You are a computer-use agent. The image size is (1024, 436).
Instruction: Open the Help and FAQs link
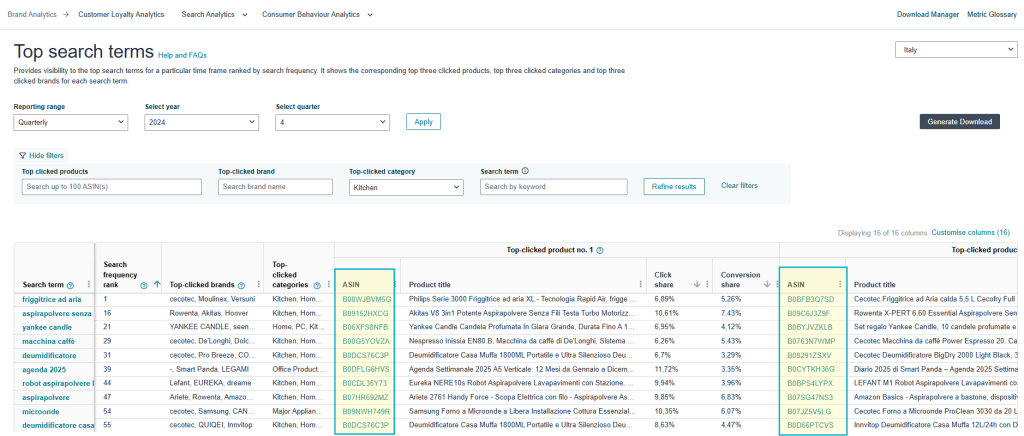coord(183,55)
